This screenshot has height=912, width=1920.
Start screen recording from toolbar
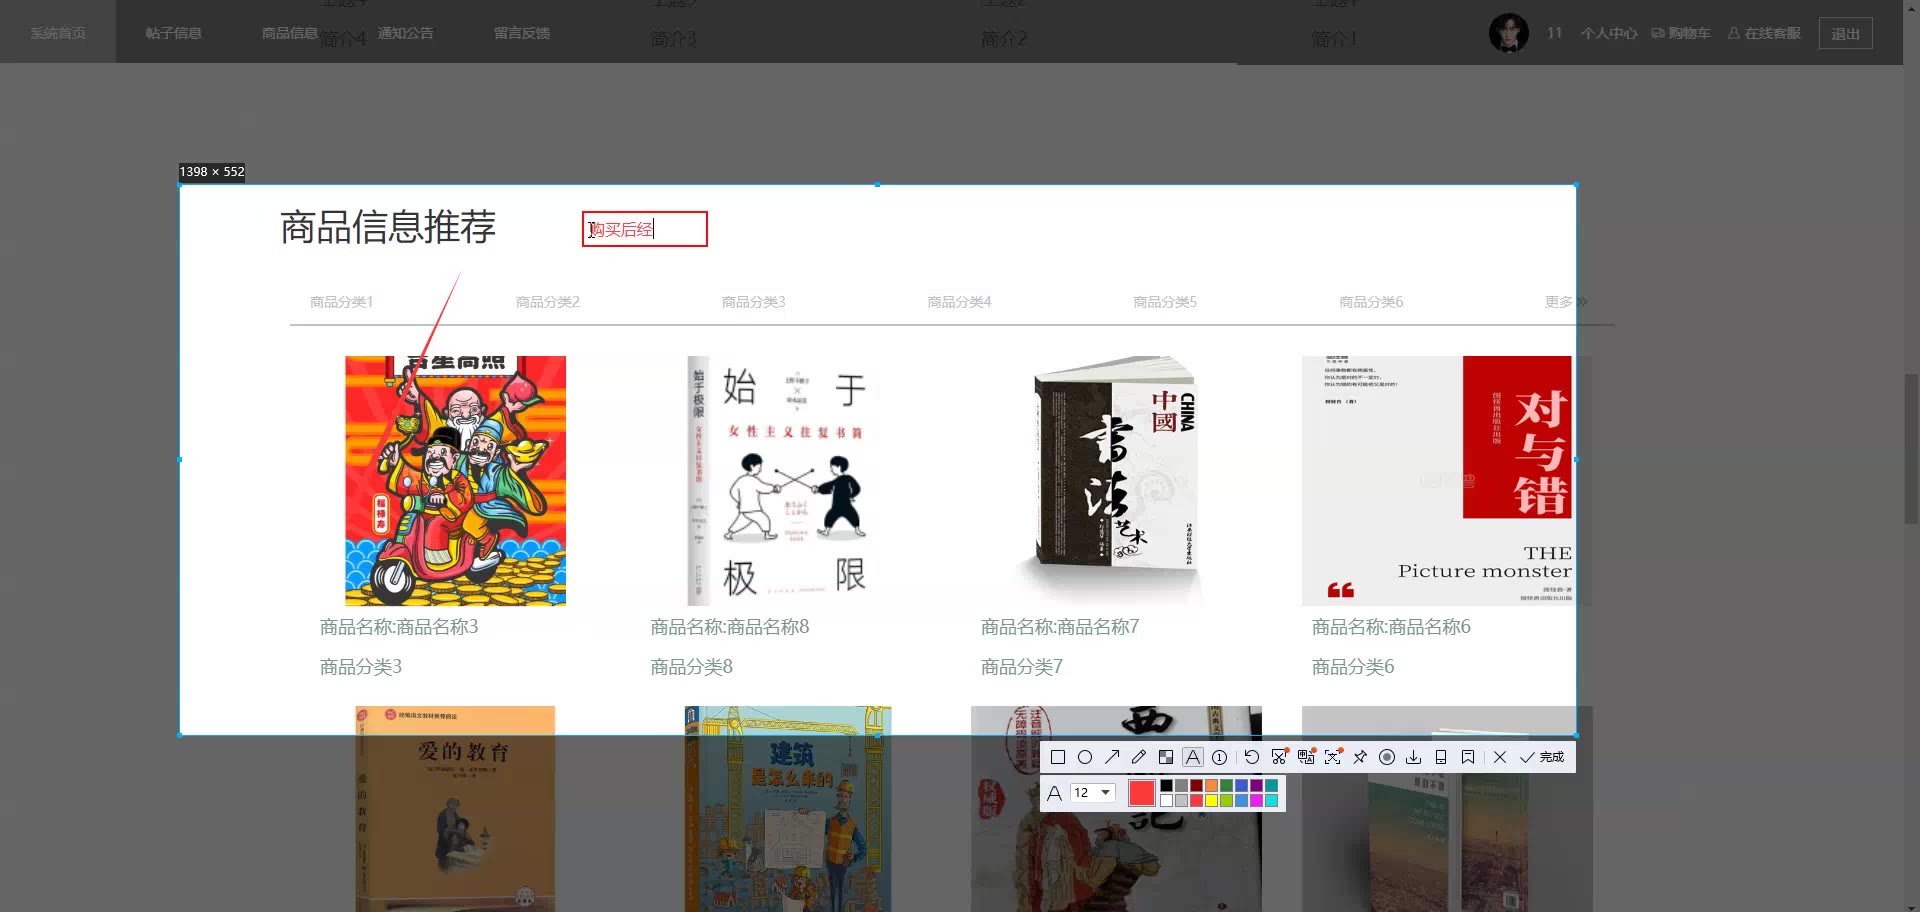(1387, 758)
